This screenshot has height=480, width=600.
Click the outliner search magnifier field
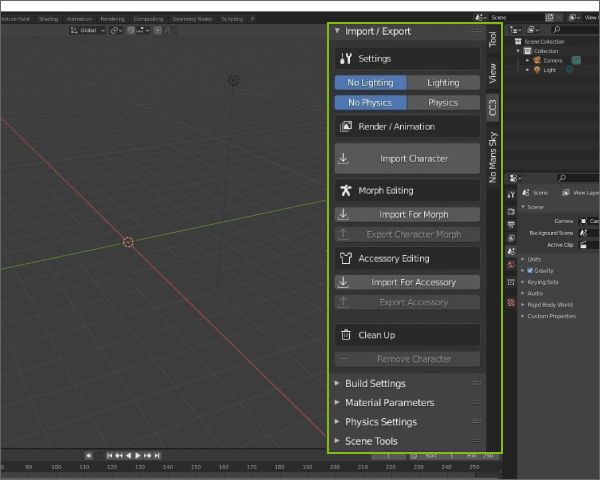click(x=574, y=29)
